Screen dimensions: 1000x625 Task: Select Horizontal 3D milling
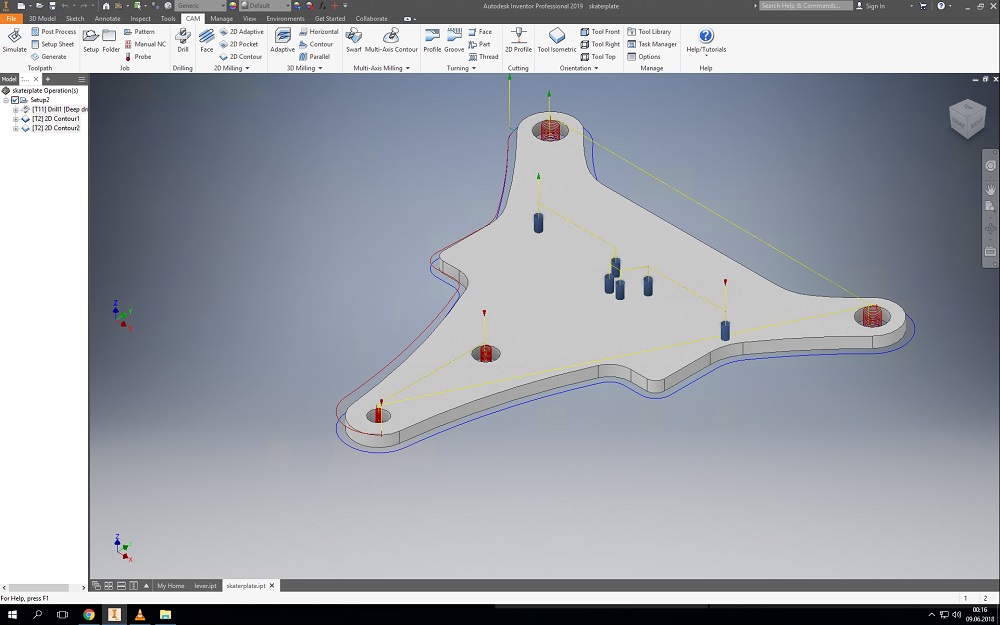[x=319, y=32]
